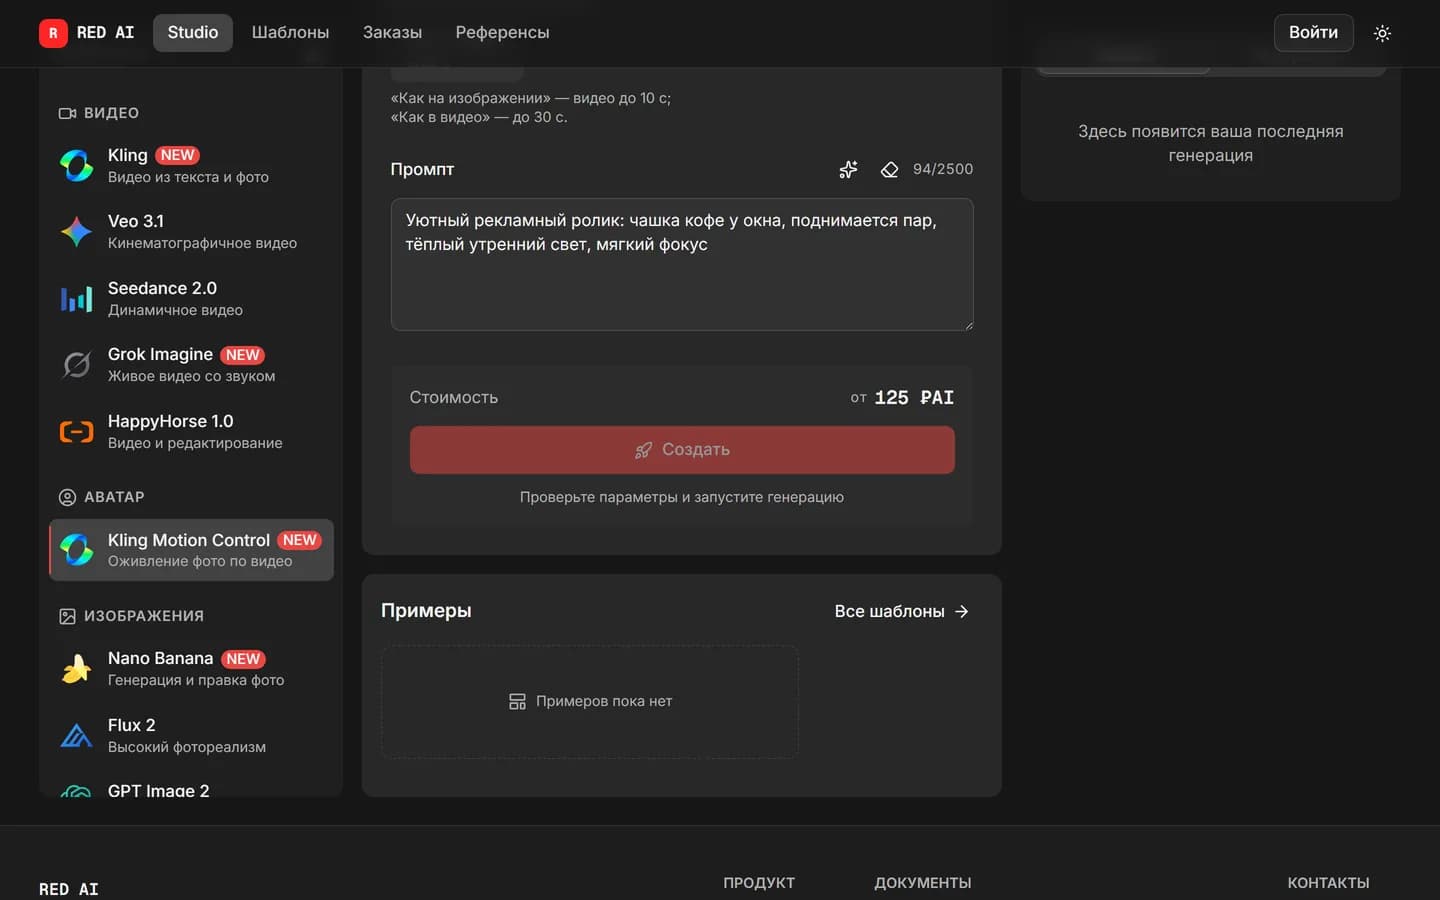
Task: Click the ДОКУМЕНТЫ footer heading
Action: coord(923,883)
